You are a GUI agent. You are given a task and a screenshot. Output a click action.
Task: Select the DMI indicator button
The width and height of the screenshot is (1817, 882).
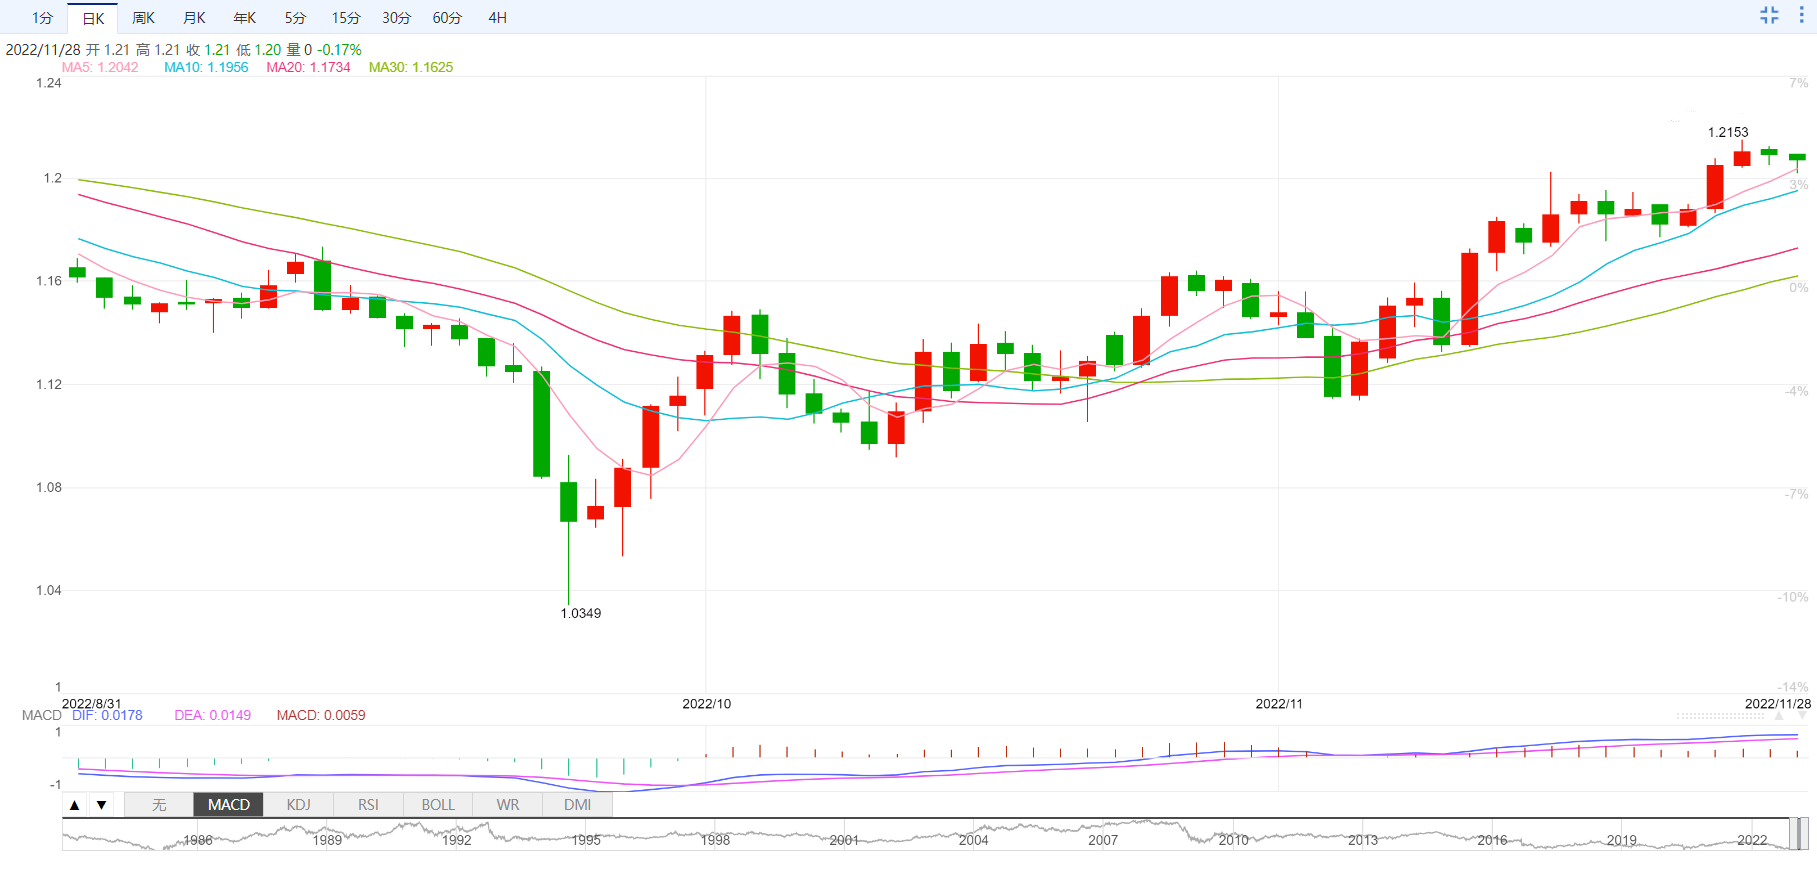(577, 805)
